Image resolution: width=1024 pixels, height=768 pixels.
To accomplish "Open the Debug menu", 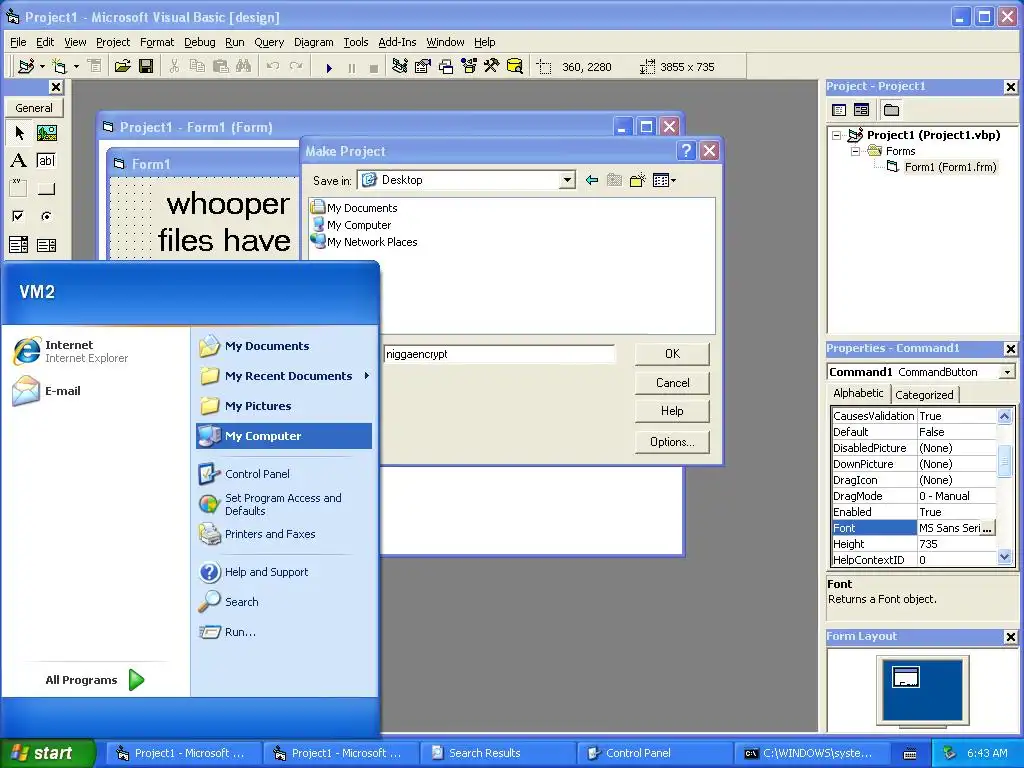I will (x=199, y=42).
